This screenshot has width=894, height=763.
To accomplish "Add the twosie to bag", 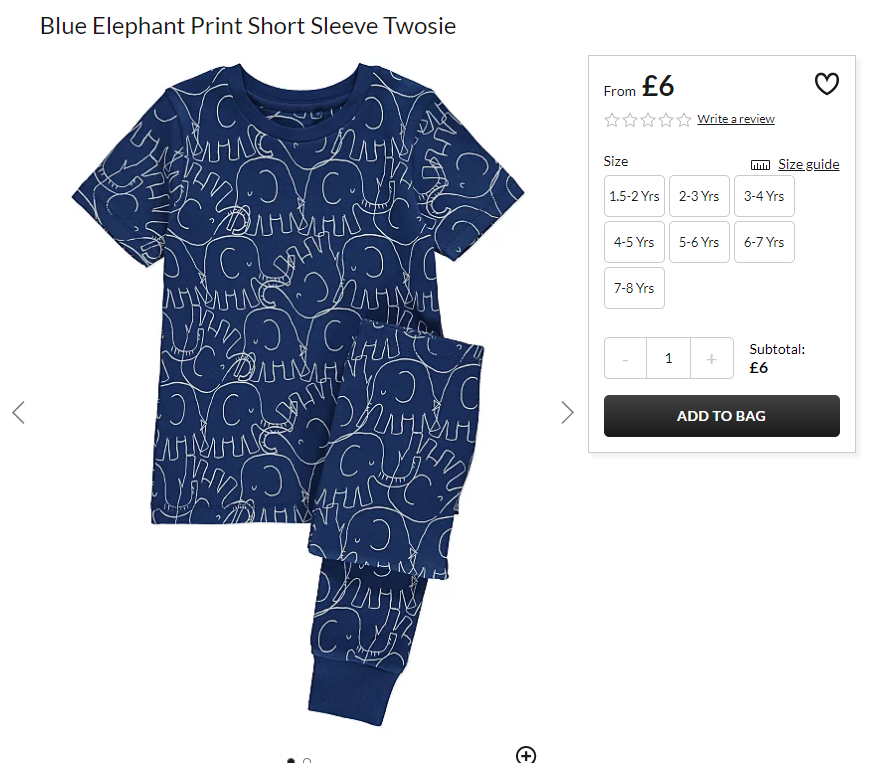I will [721, 416].
